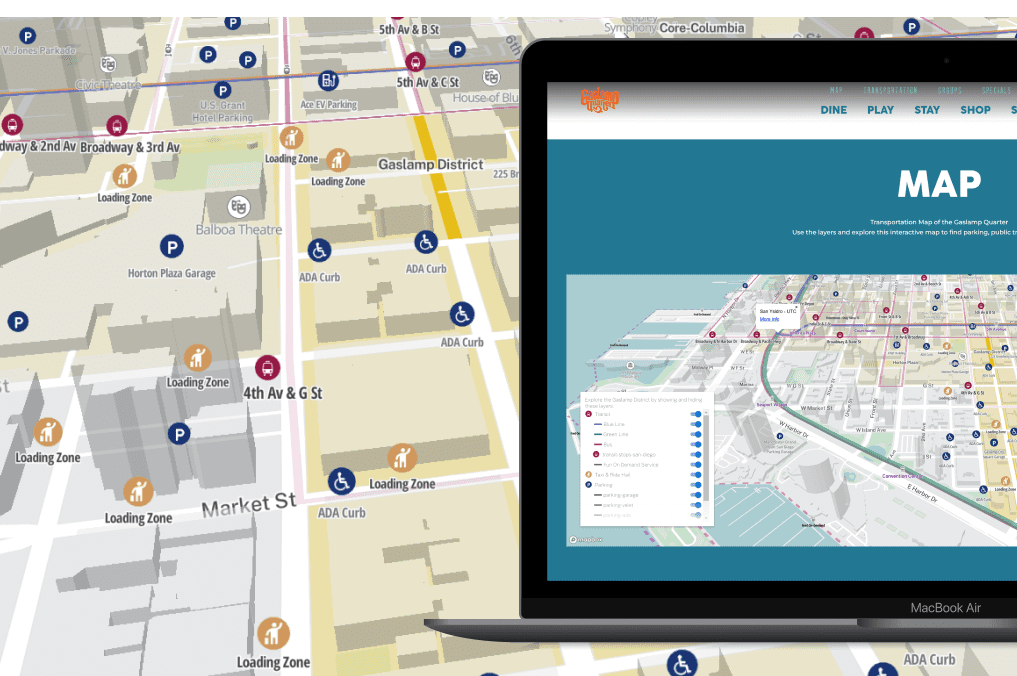Toggle the Parking layer switch
Viewport: 1017px width, 676px height.
[x=696, y=485]
